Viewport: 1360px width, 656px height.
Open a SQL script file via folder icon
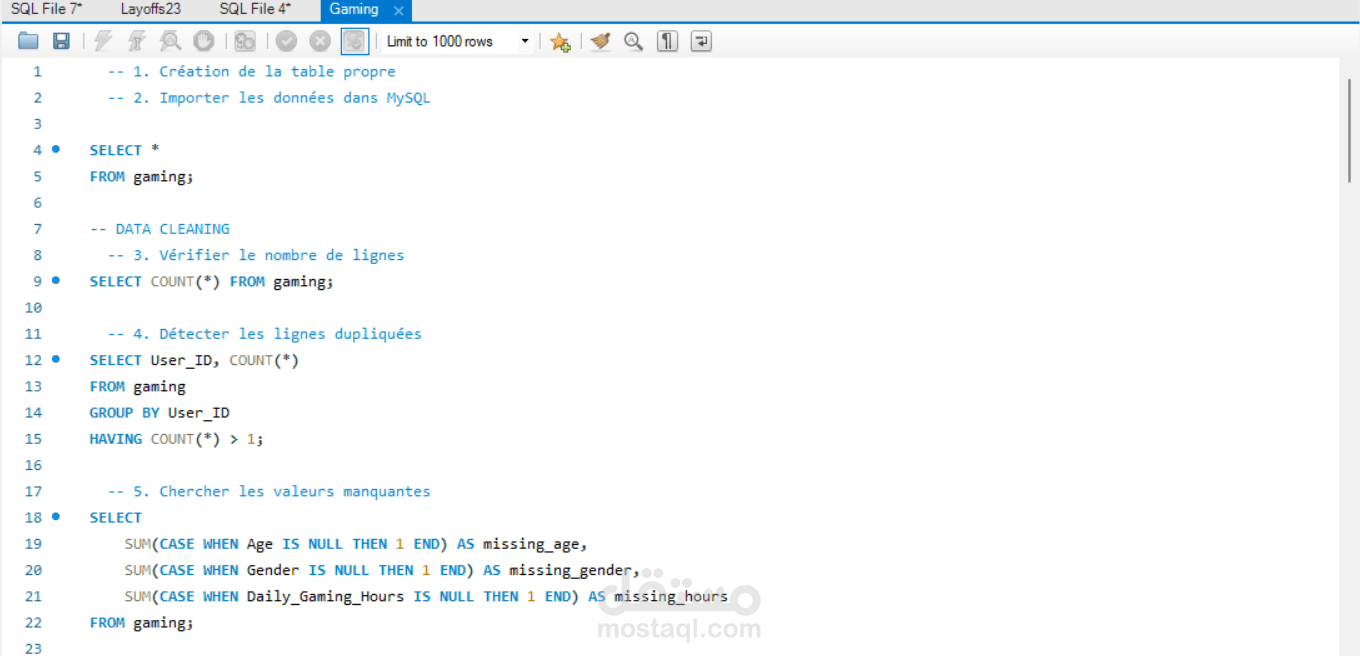(28, 41)
